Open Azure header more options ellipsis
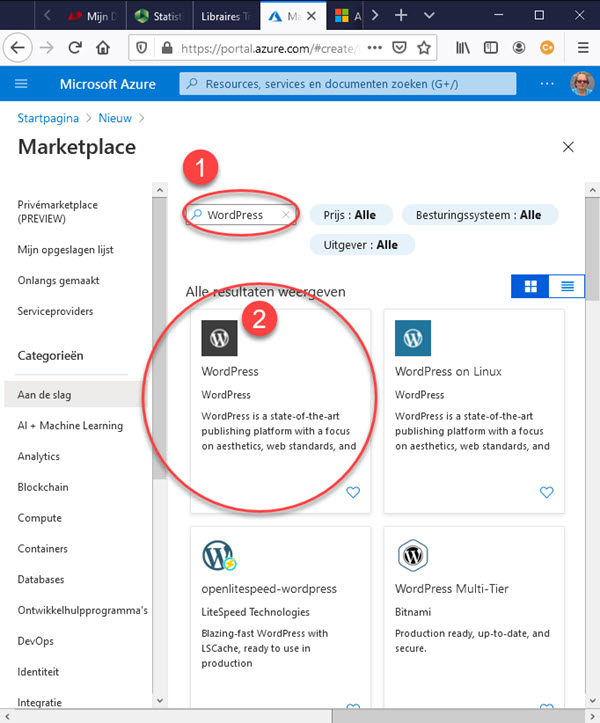 [x=547, y=83]
